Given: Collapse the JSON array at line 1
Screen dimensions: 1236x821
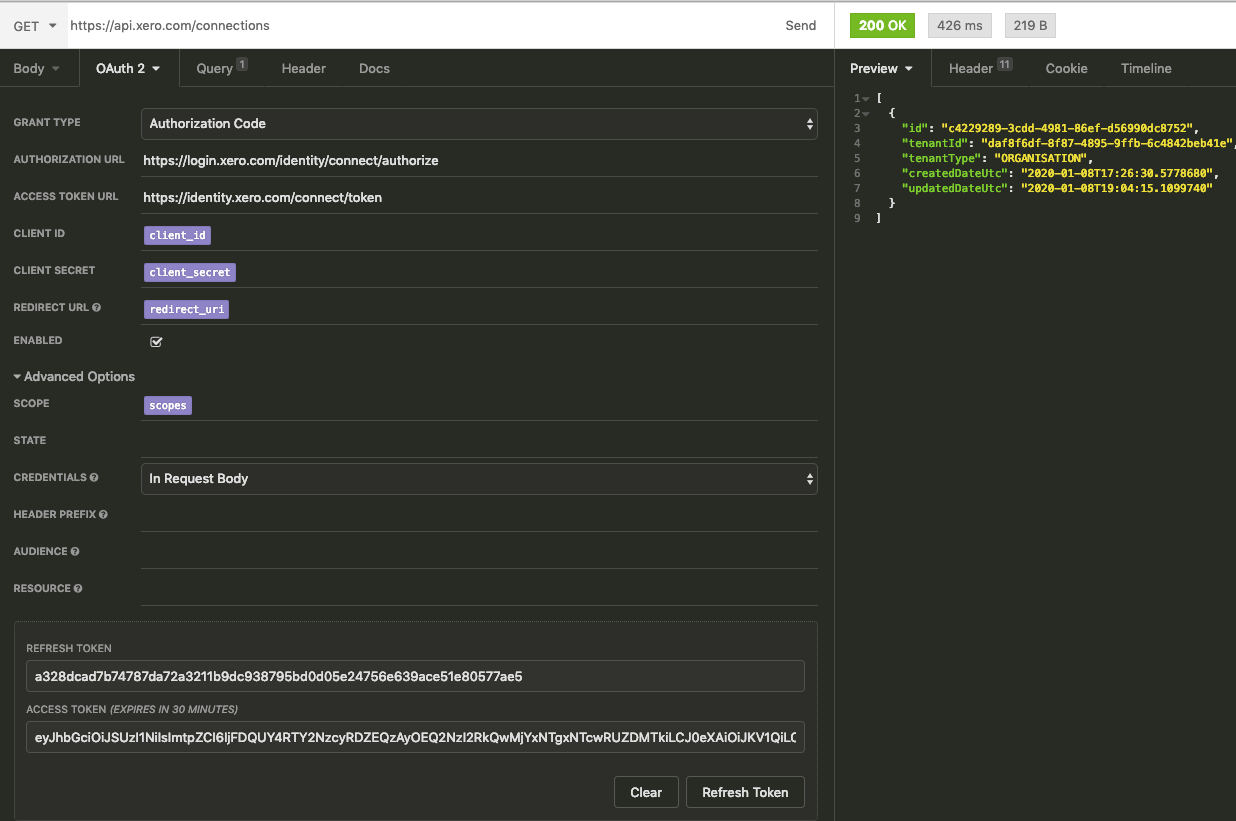Looking at the screenshot, I should pos(864,98).
